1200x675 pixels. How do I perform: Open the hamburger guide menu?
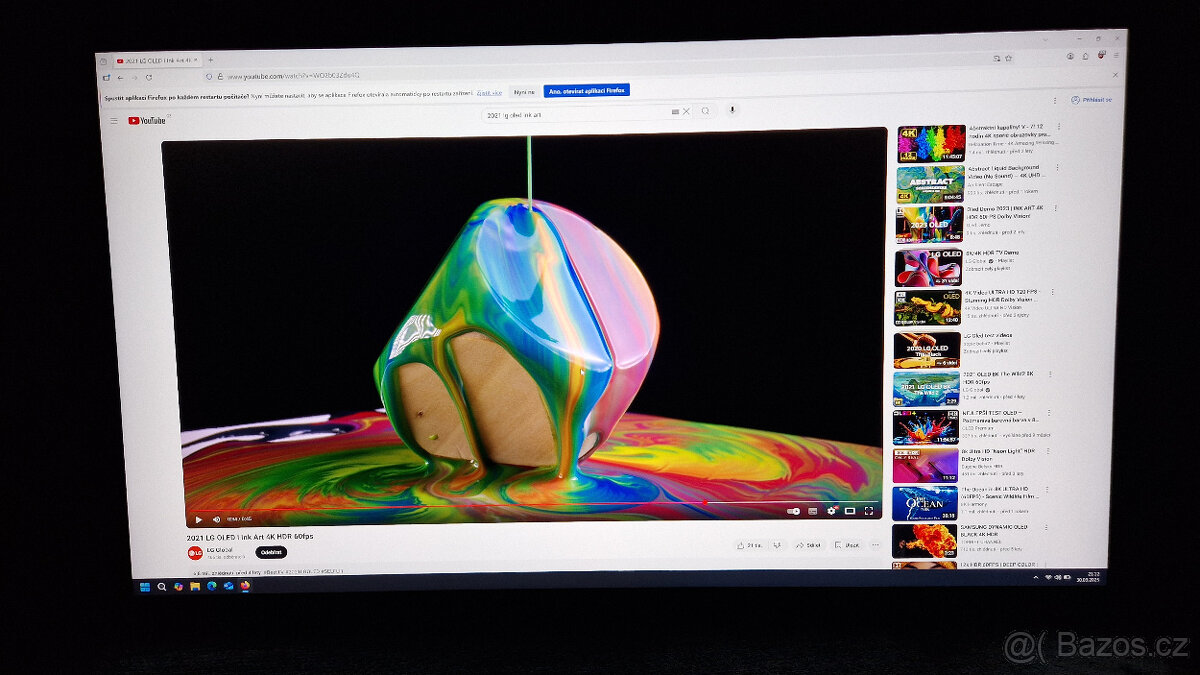[x=113, y=120]
